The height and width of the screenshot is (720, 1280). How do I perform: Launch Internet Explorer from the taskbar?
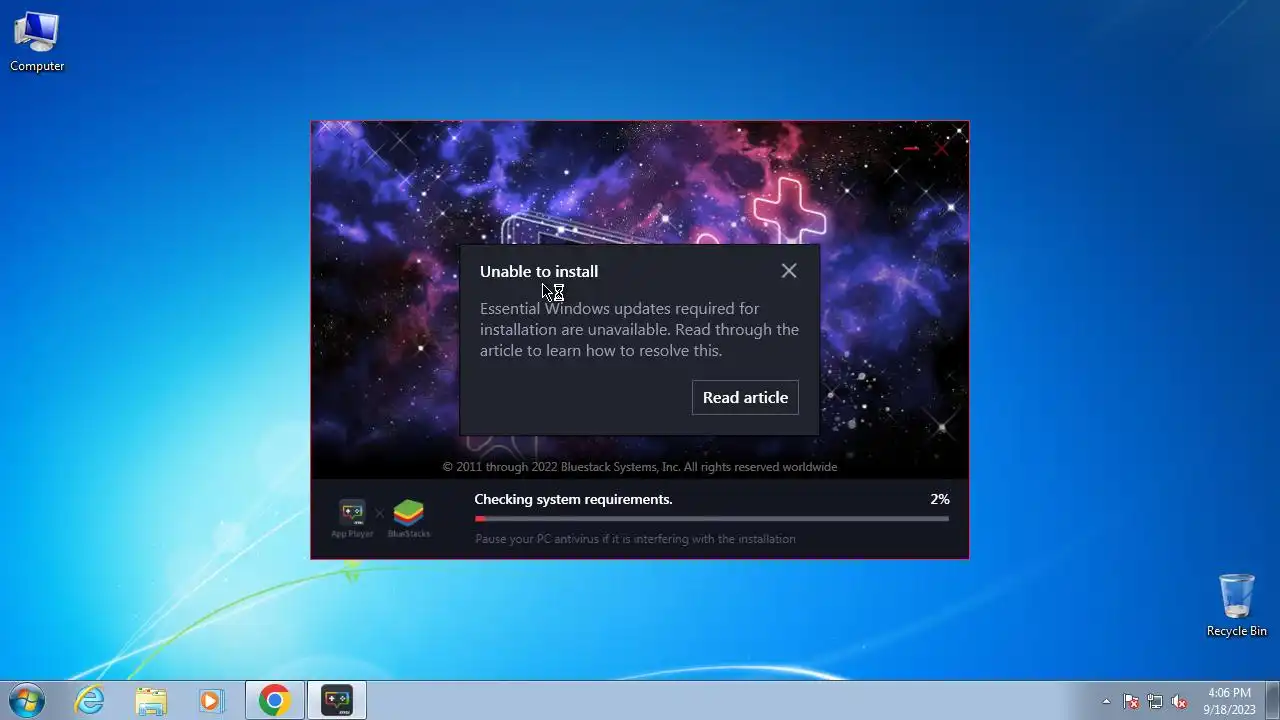tap(90, 700)
